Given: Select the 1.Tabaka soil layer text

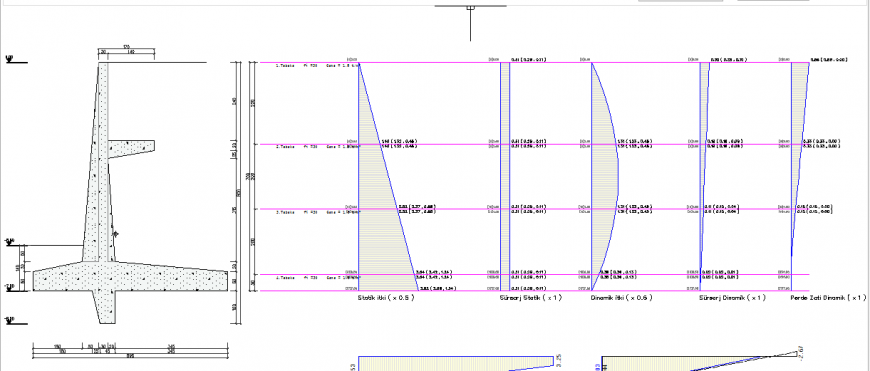Looking at the screenshot, I should tap(285, 65).
